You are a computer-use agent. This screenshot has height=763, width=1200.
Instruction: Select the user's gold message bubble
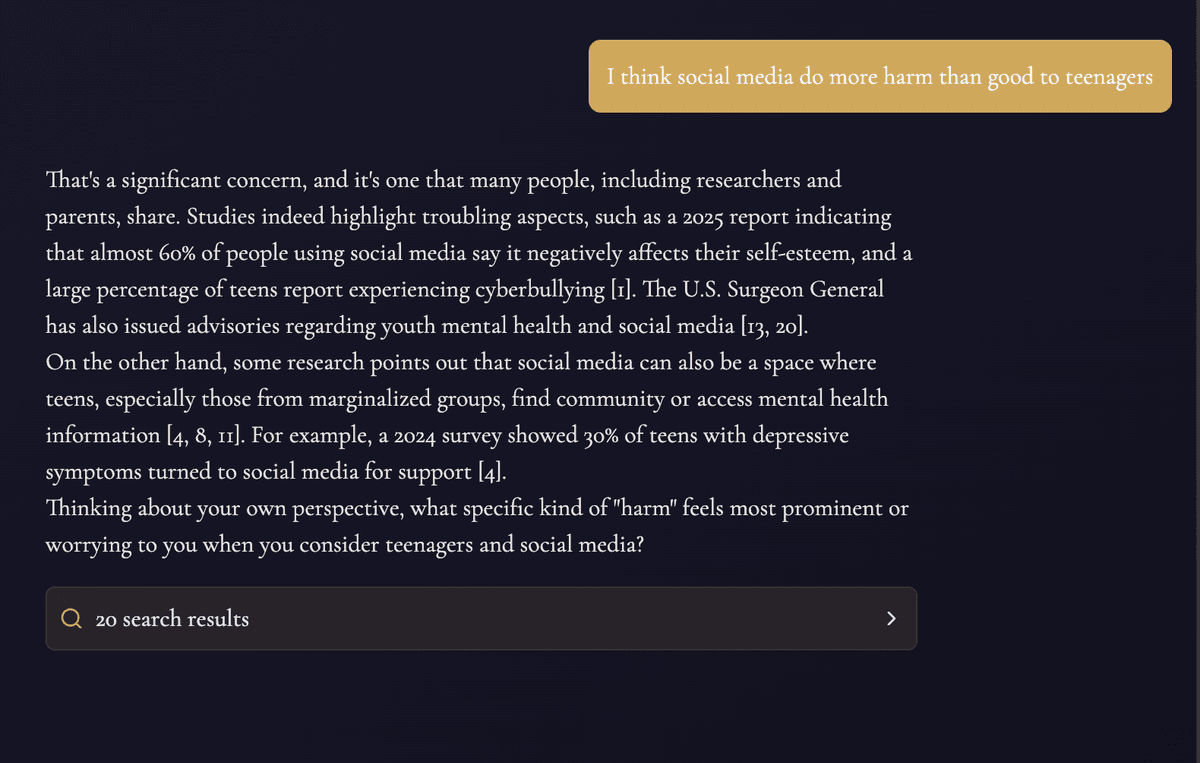(879, 76)
